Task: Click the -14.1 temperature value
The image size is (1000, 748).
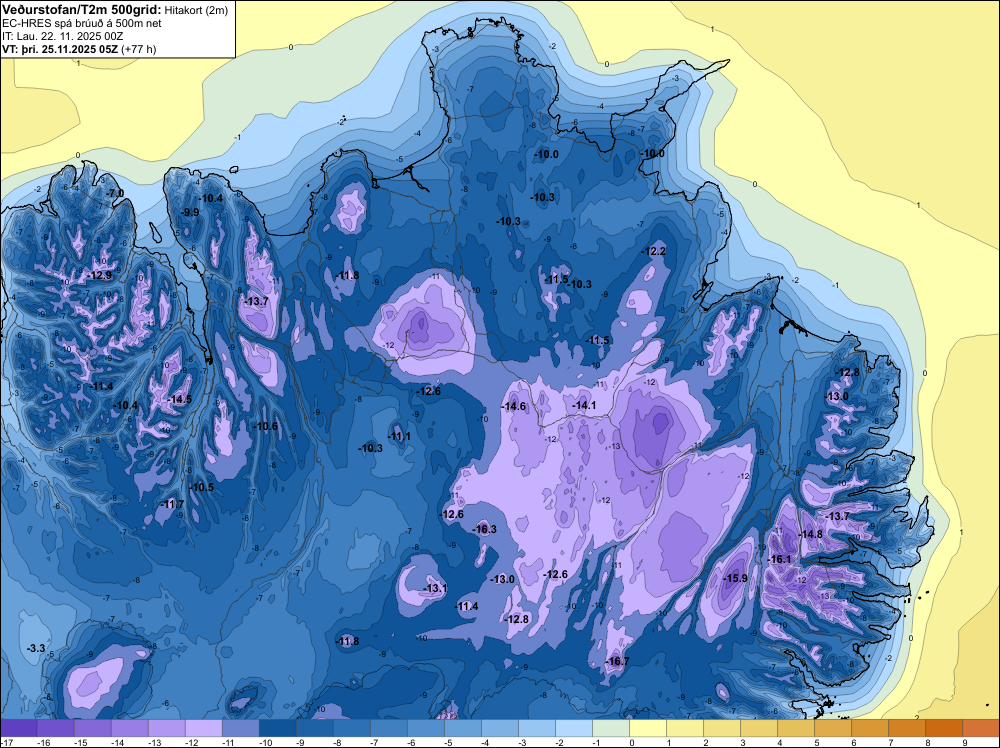Action: 584,406
